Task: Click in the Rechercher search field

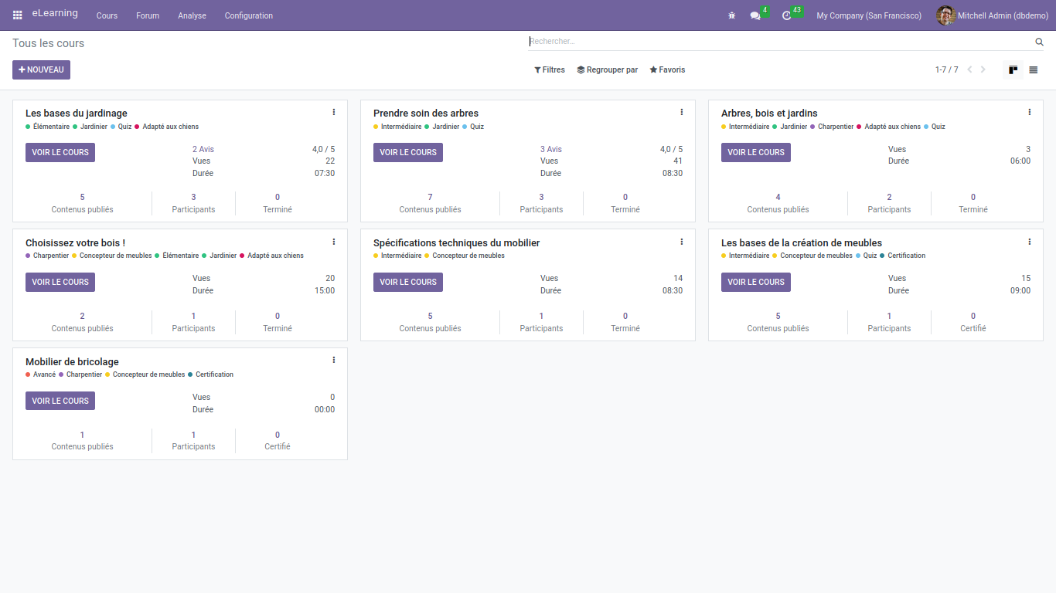Action: point(780,42)
